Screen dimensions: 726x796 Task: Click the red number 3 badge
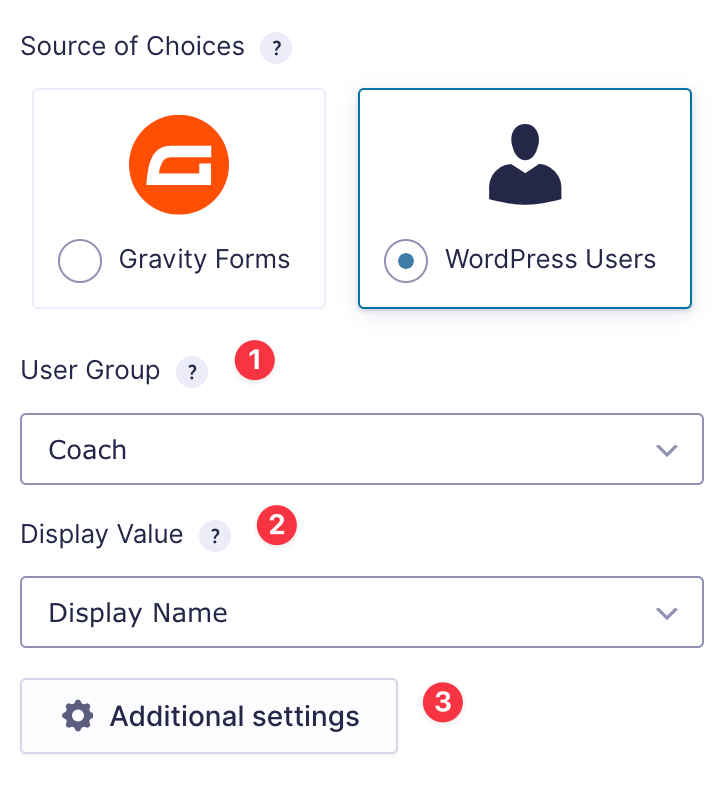[x=443, y=702]
